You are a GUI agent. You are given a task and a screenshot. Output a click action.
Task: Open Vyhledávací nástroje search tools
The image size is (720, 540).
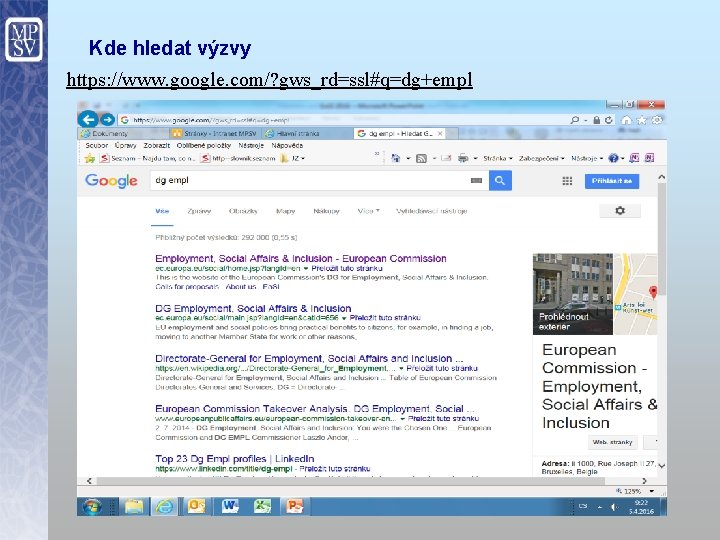coord(431,211)
